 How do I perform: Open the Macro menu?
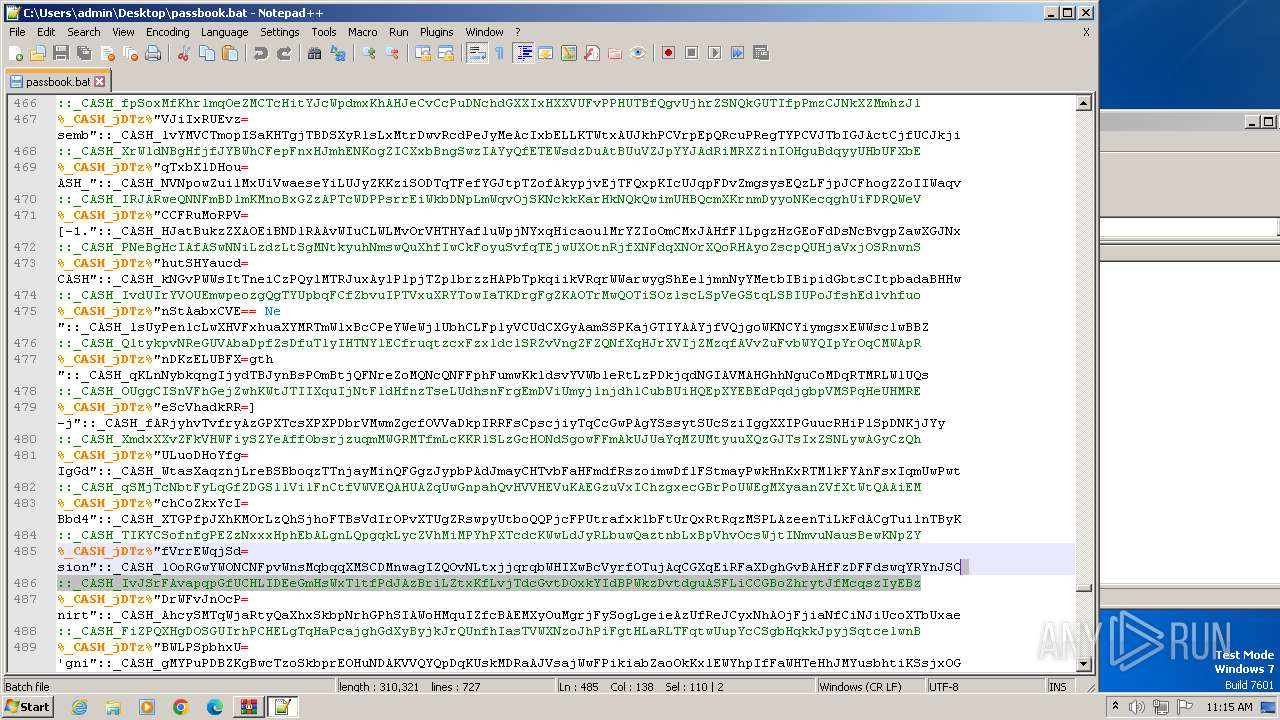click(x=363, y=32)
